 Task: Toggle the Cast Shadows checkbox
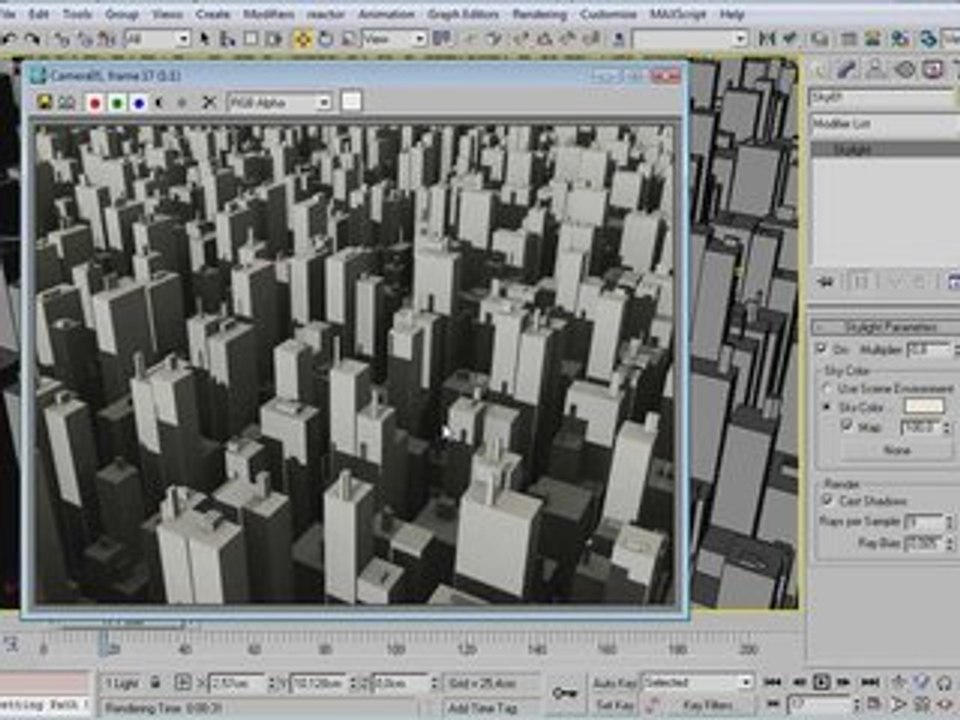(x=827, y=500)
